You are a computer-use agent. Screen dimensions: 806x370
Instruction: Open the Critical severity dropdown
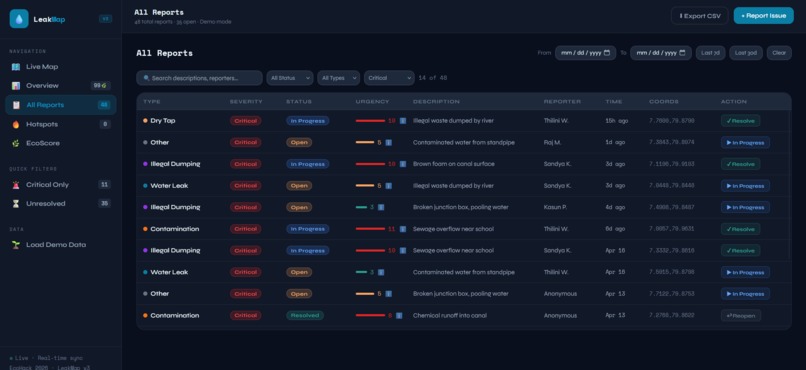tap(389, 78)
